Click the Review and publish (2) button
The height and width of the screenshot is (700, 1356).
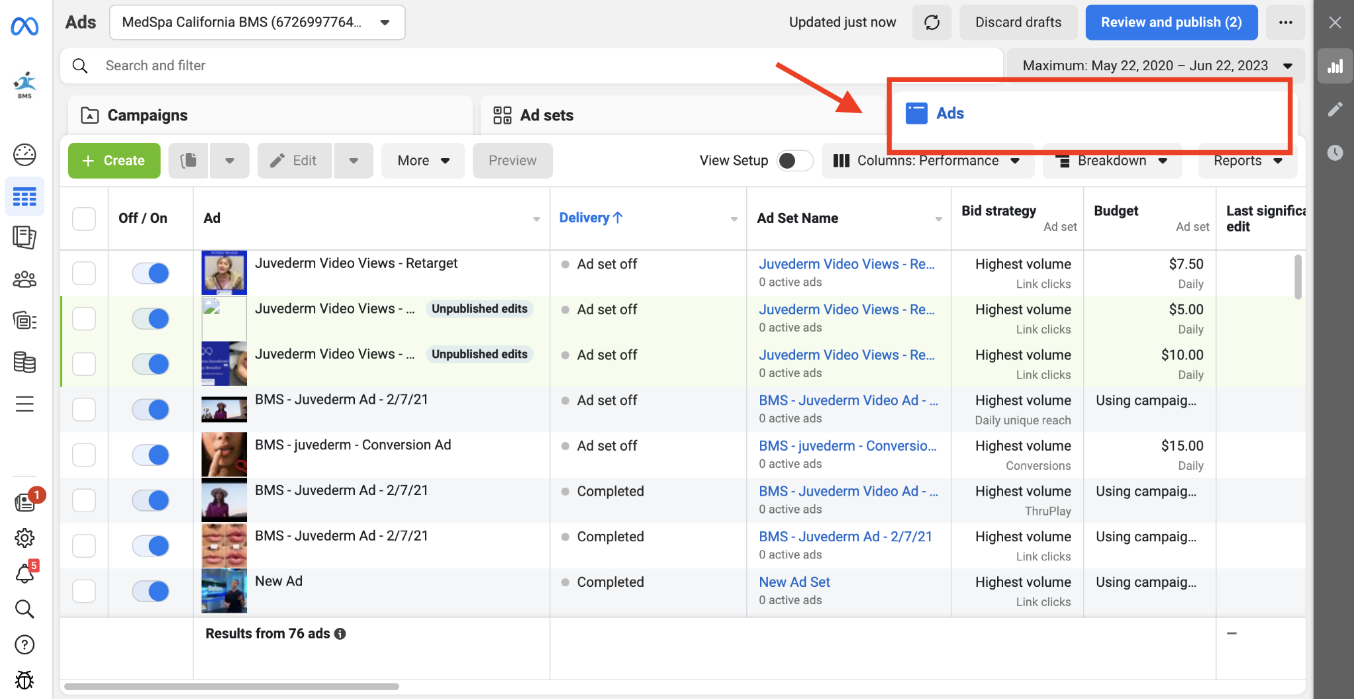point(1171,22)
